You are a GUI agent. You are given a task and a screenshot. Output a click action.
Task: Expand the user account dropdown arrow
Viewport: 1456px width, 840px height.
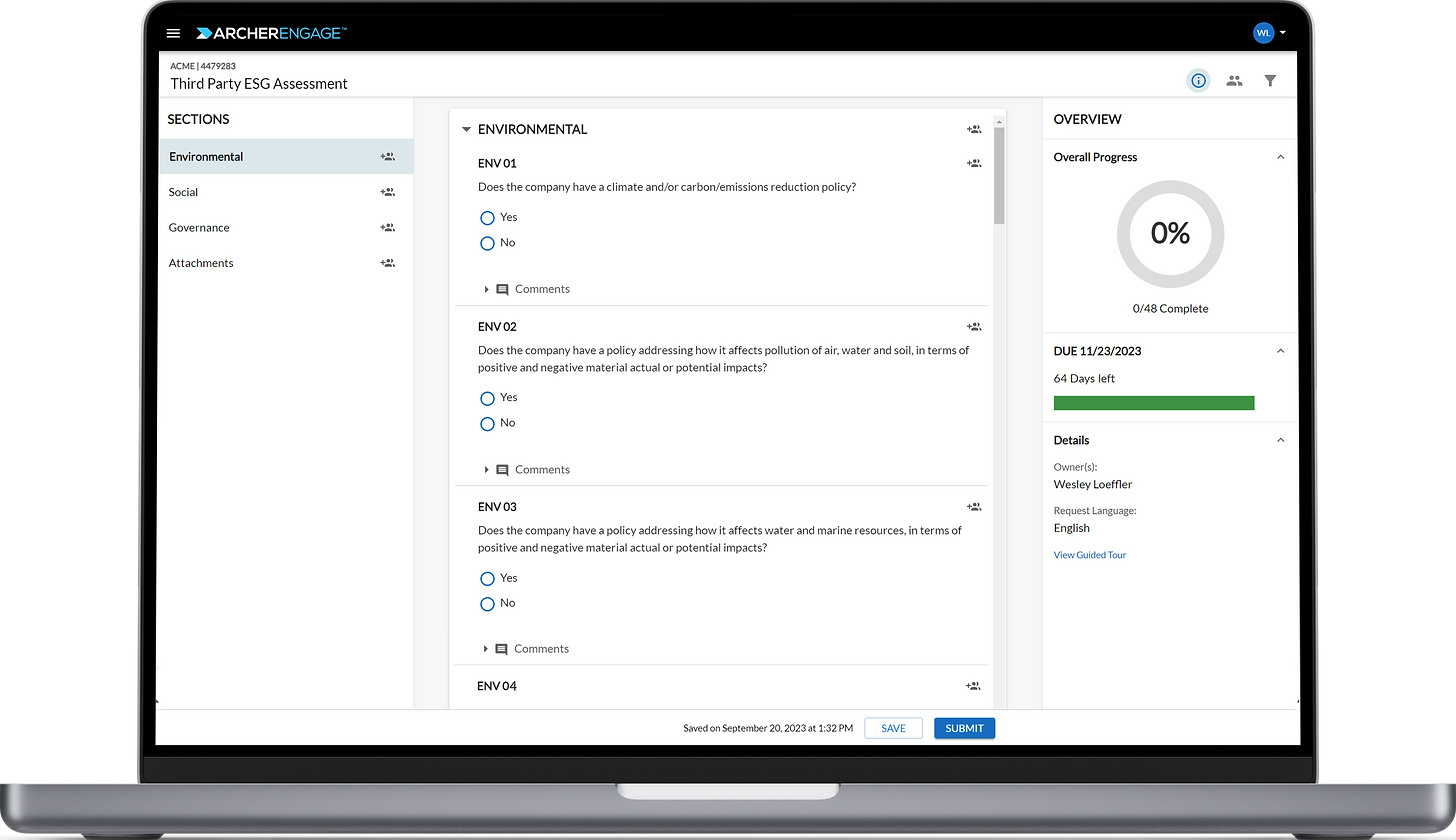click(x=1283, y=33)
